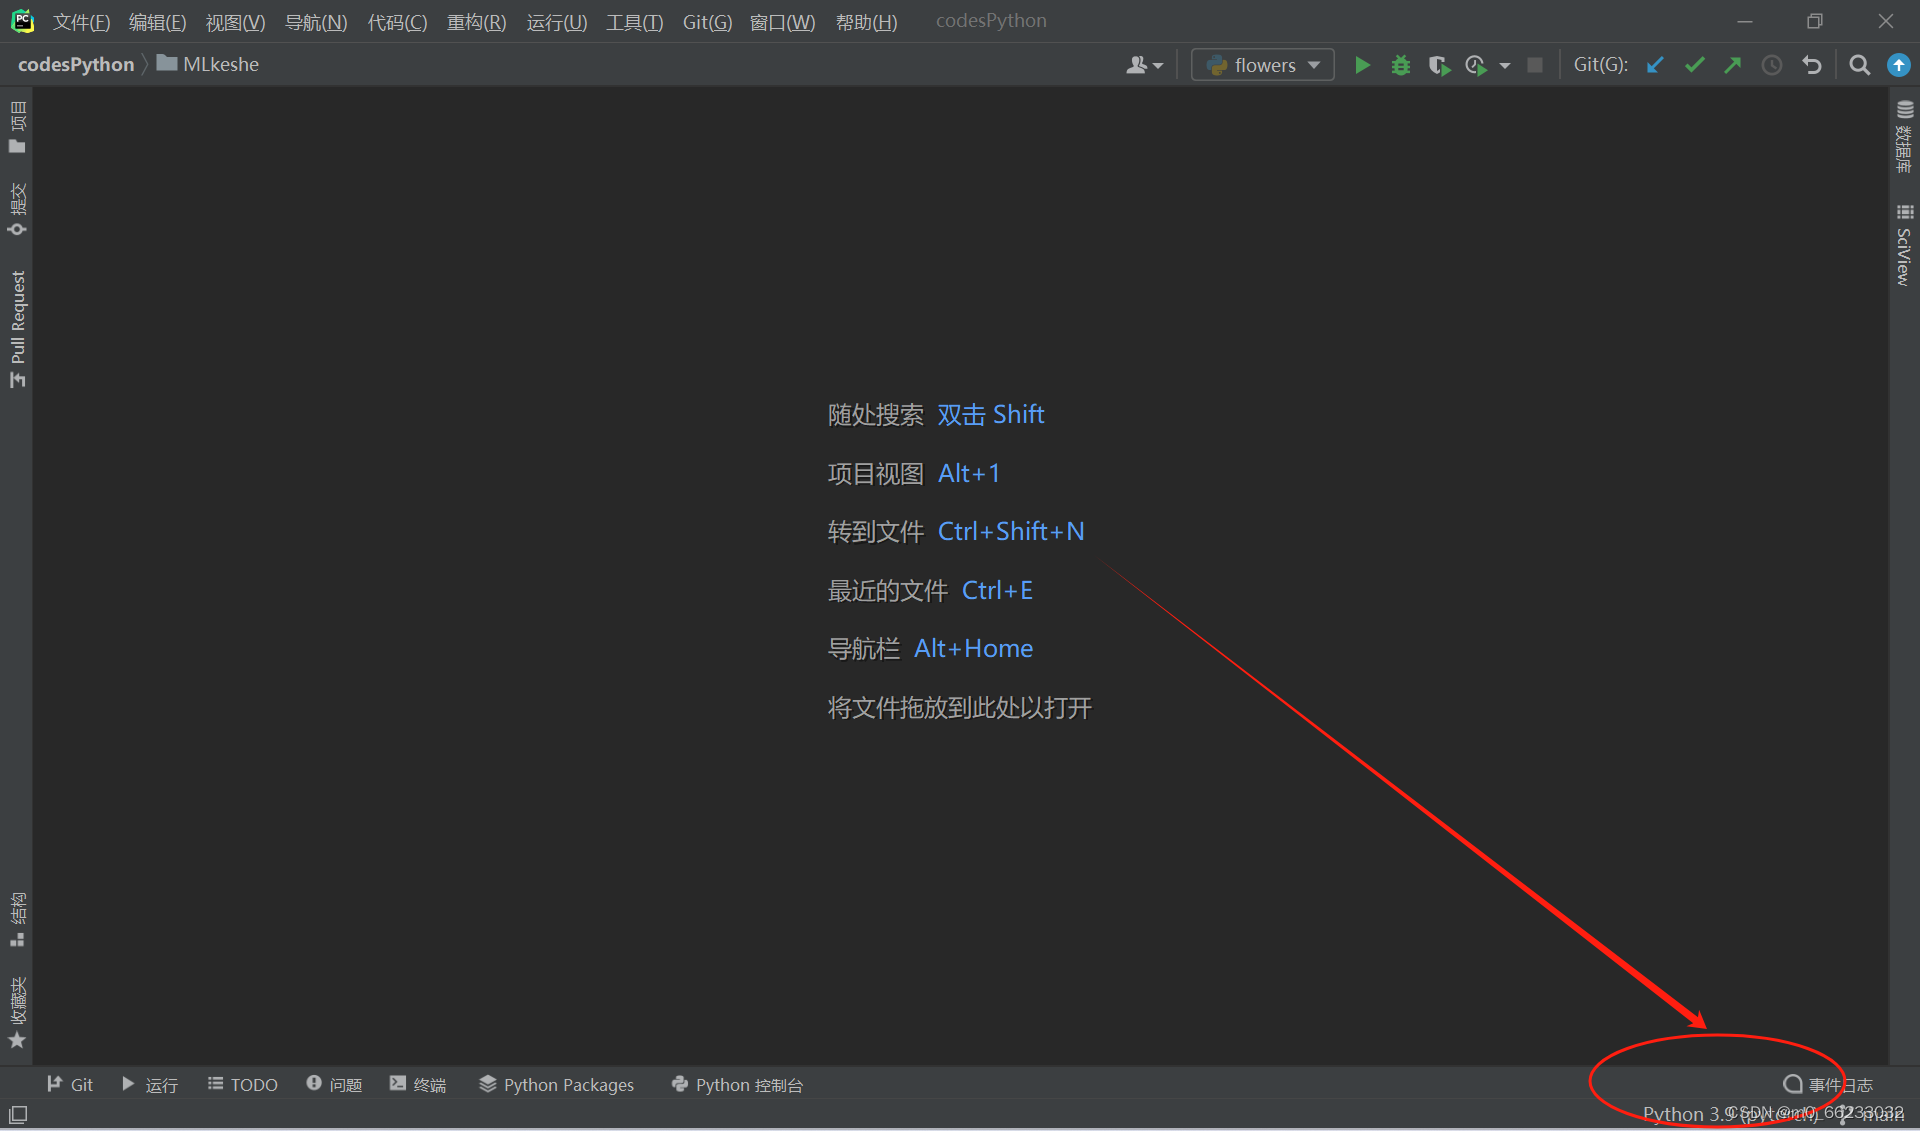Run the flowers configuration

pyautogui.click(x=1362, y=64)
